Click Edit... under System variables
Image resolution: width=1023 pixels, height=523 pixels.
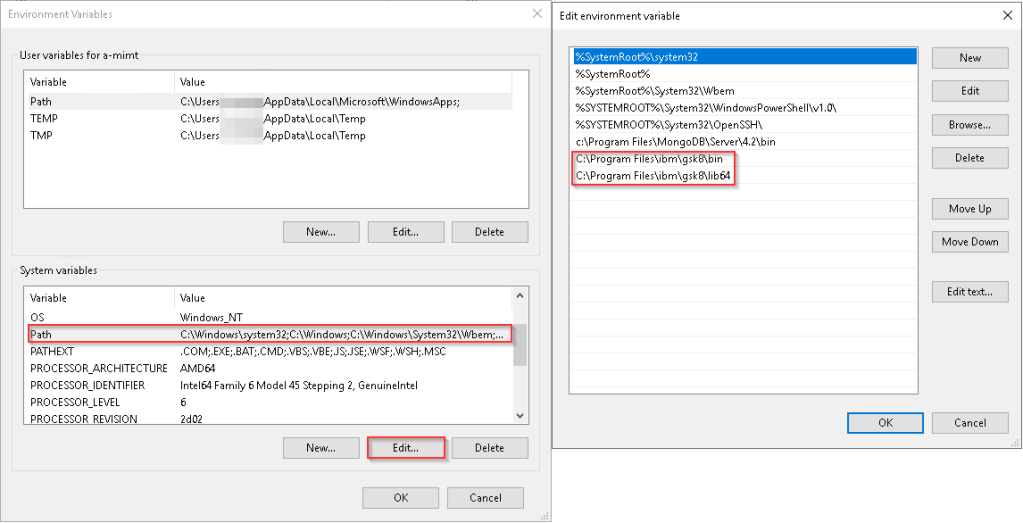coord(406,448)
